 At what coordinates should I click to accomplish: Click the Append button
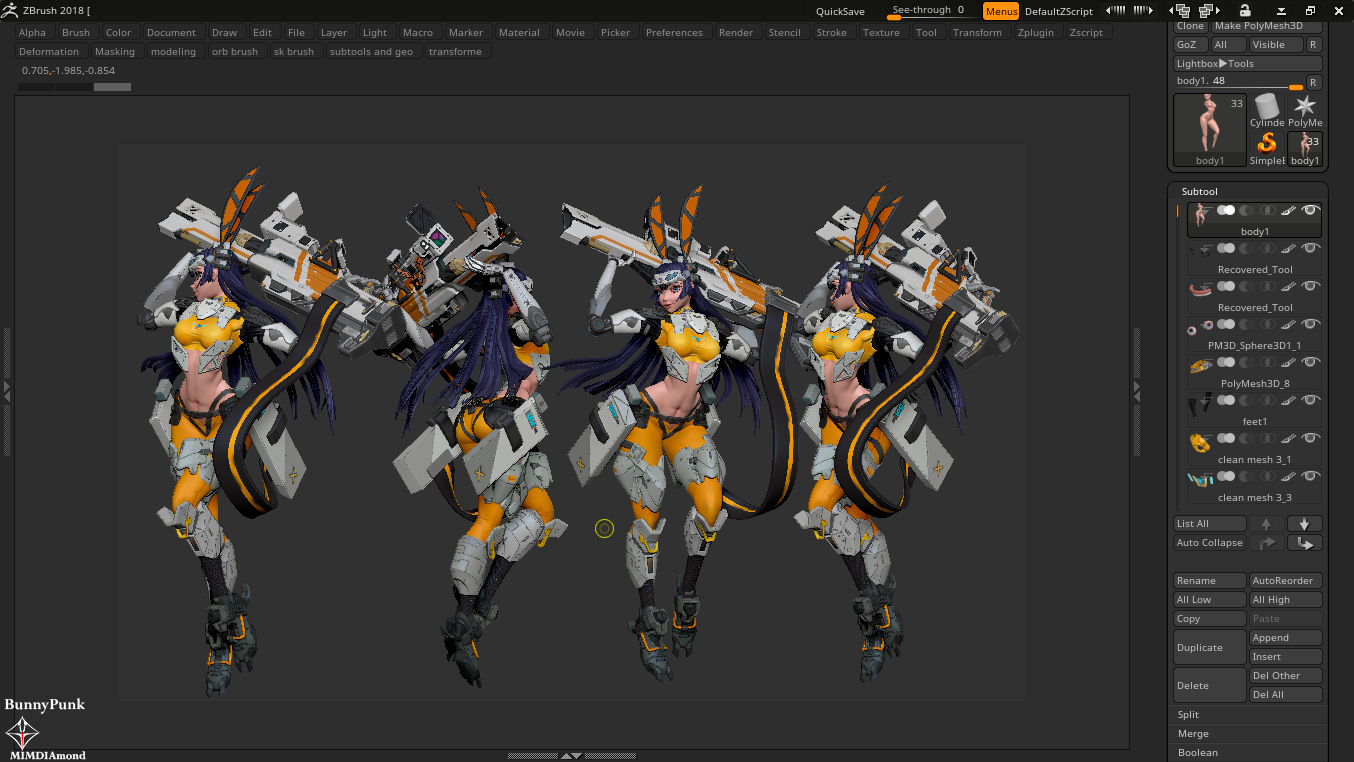[x=1286, y=638]
